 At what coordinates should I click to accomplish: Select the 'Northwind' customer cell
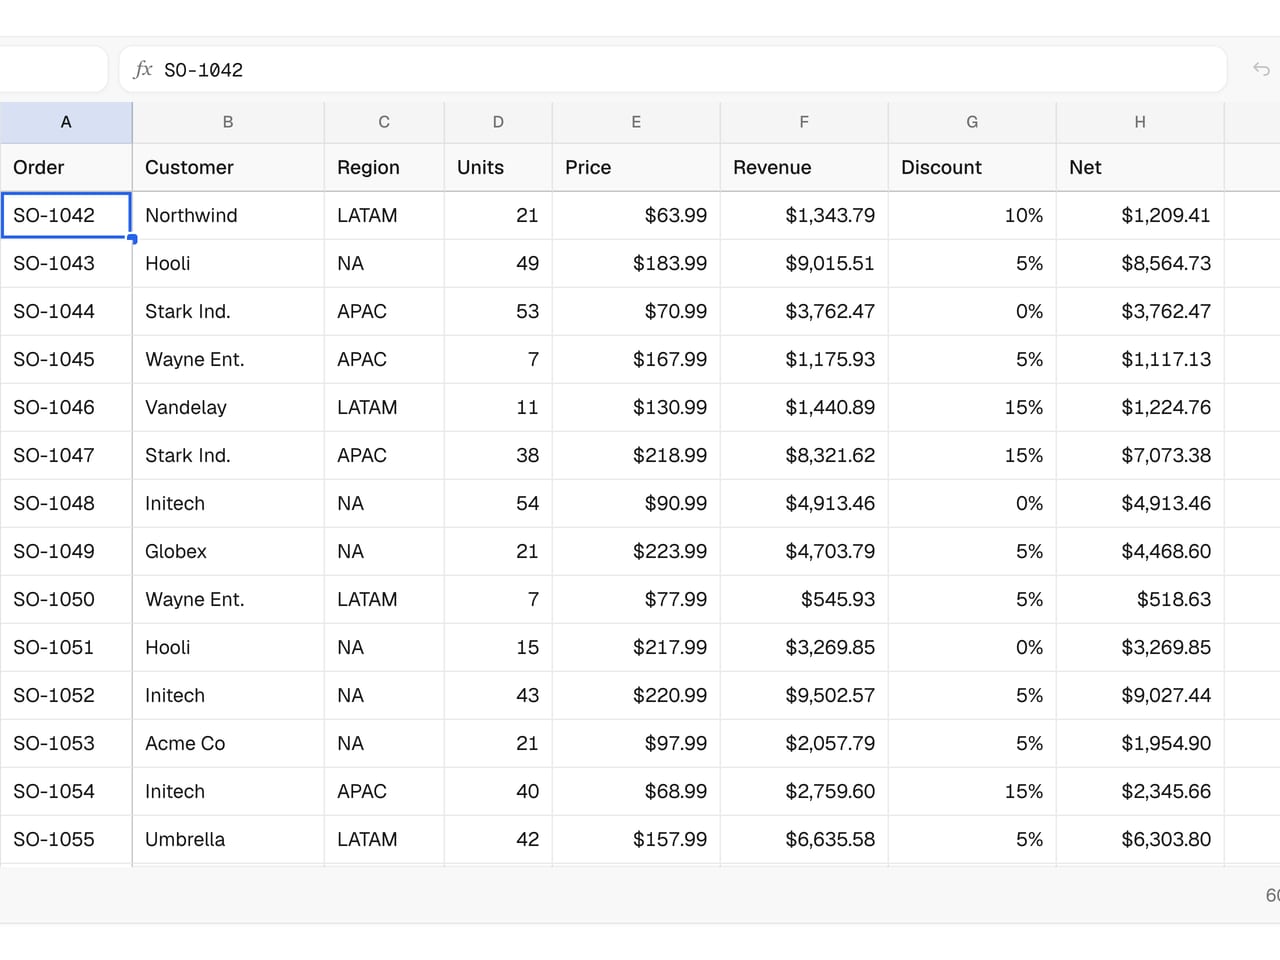(228, 215)
